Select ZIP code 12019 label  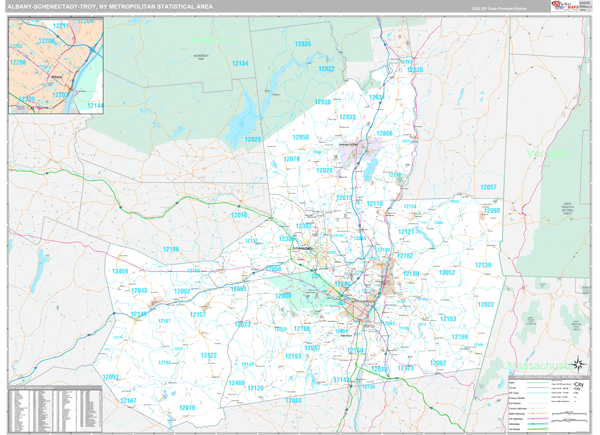(344, 198)
